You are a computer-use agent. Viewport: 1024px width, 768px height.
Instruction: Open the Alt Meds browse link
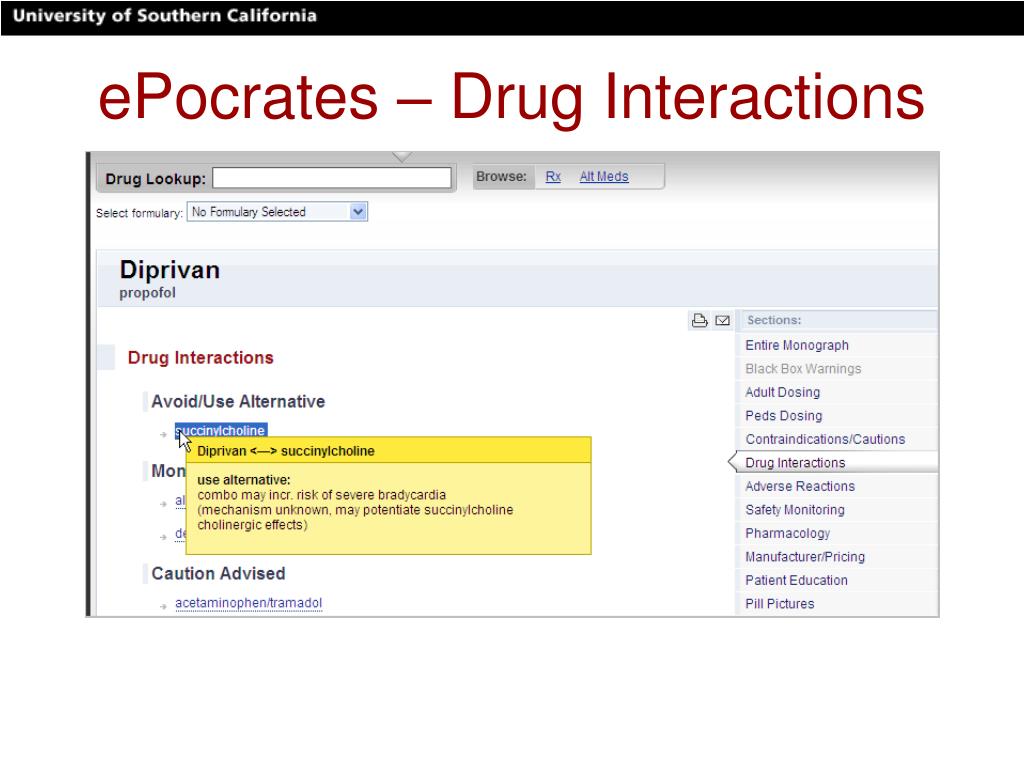604,176
